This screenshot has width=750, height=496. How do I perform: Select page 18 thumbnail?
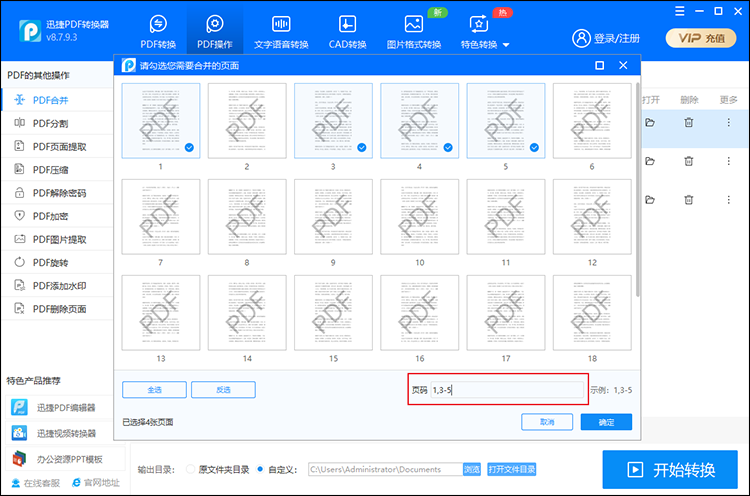coord(592,312)
